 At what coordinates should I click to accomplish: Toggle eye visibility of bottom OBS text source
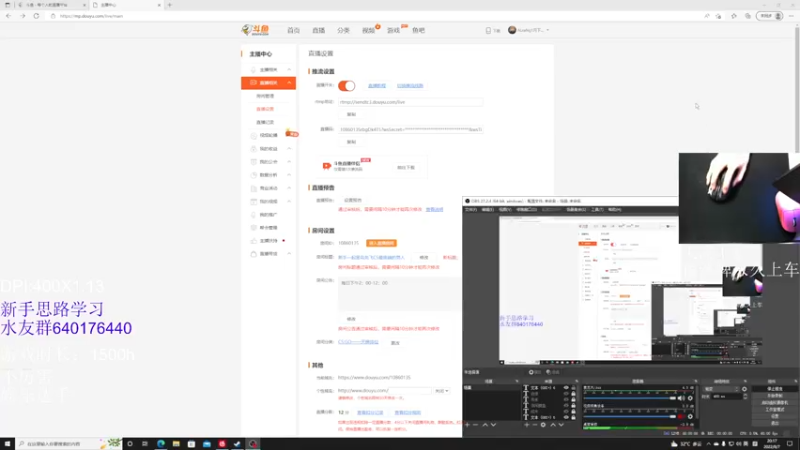point(566,417)
